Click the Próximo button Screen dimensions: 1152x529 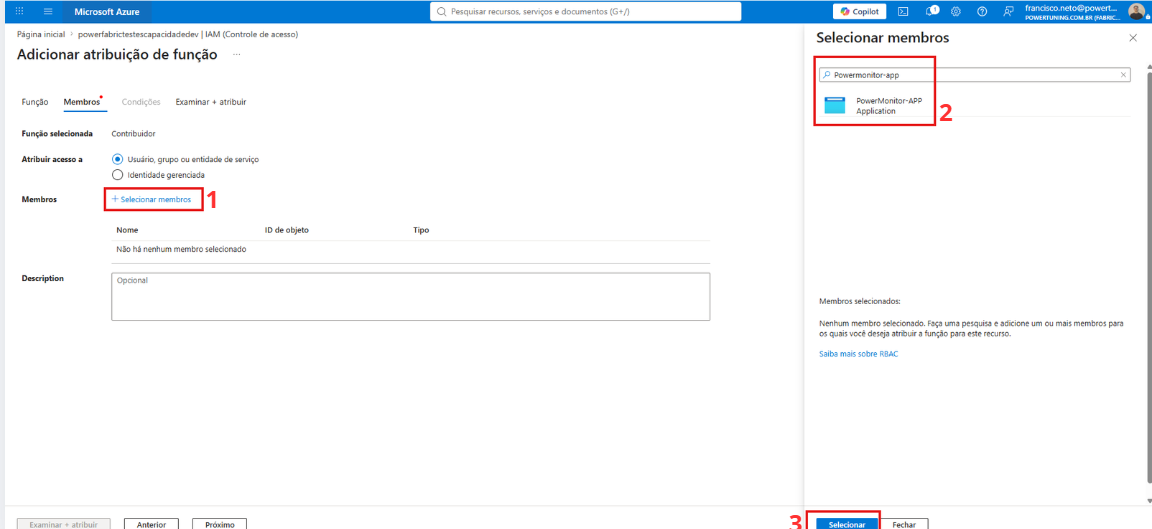click(x=220, y=525)
